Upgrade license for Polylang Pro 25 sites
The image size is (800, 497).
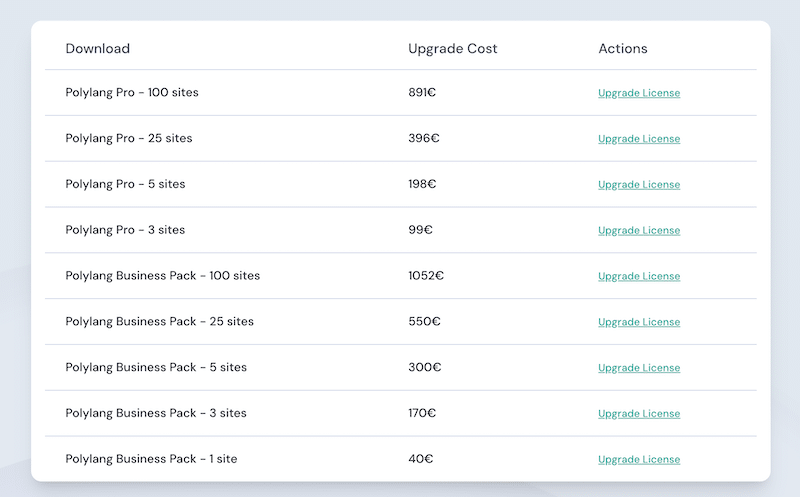tap(639, 139)
